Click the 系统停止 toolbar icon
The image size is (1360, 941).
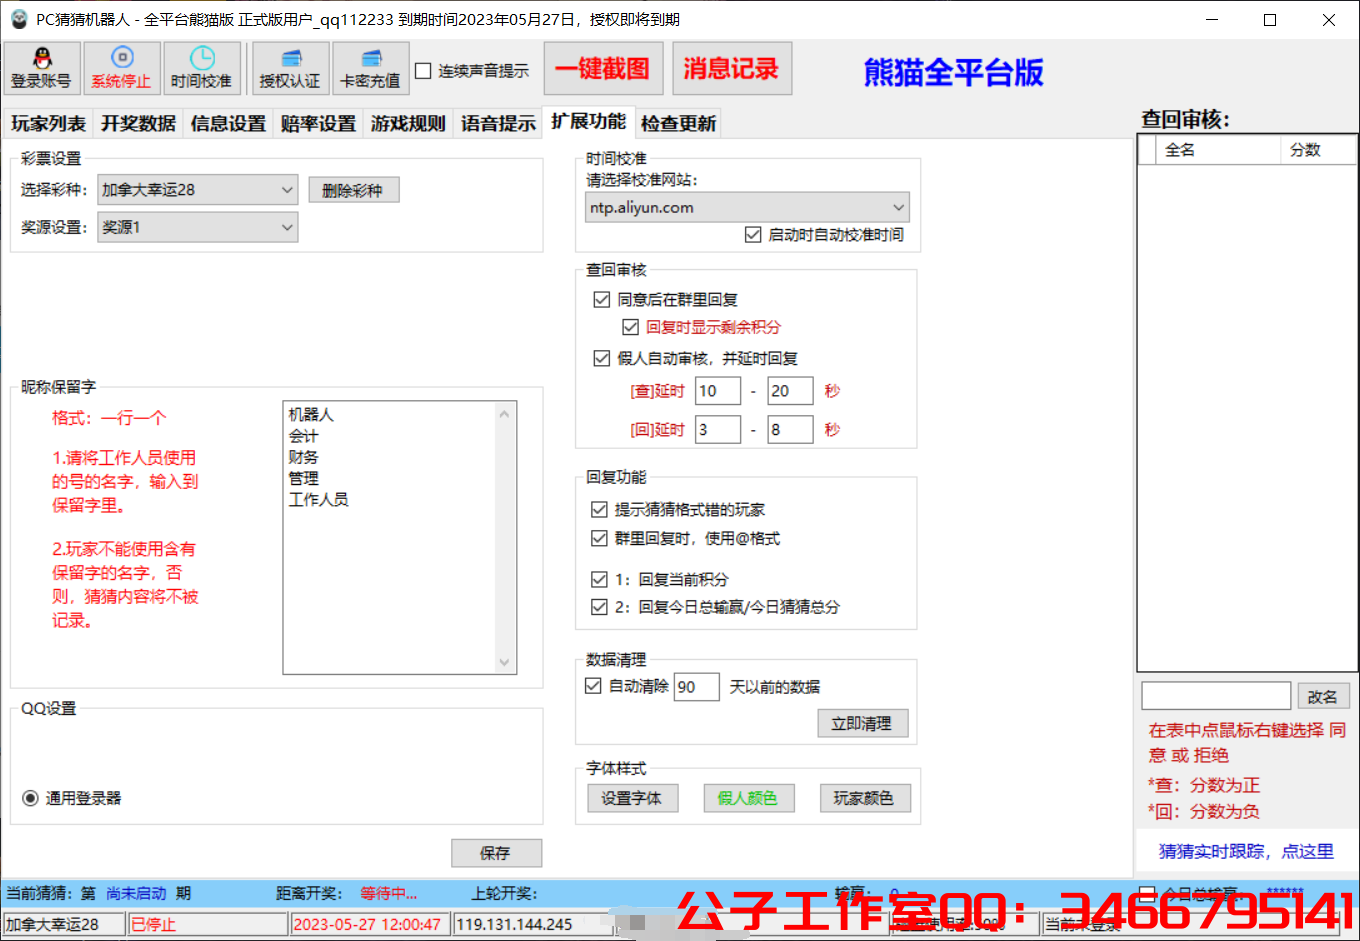tap(122, 68)
